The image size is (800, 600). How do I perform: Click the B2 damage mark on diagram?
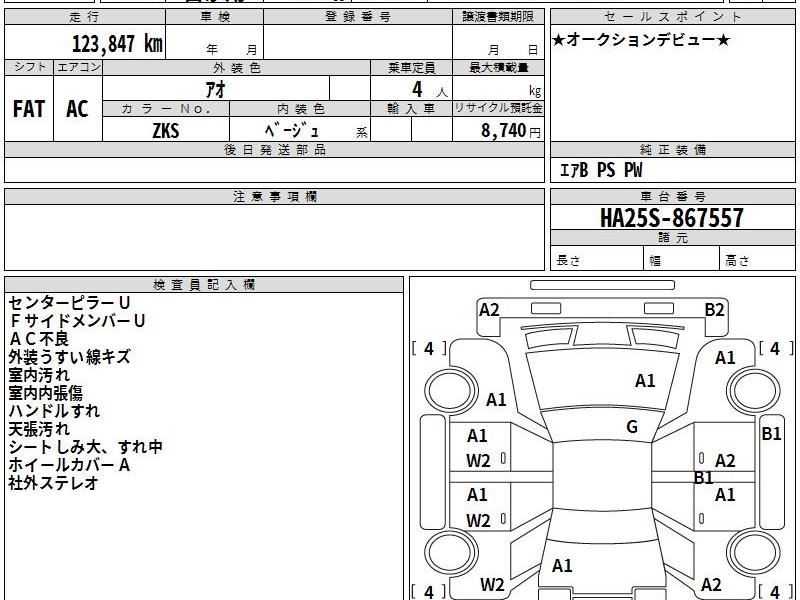pyautogui.click(x=714, y=310)
